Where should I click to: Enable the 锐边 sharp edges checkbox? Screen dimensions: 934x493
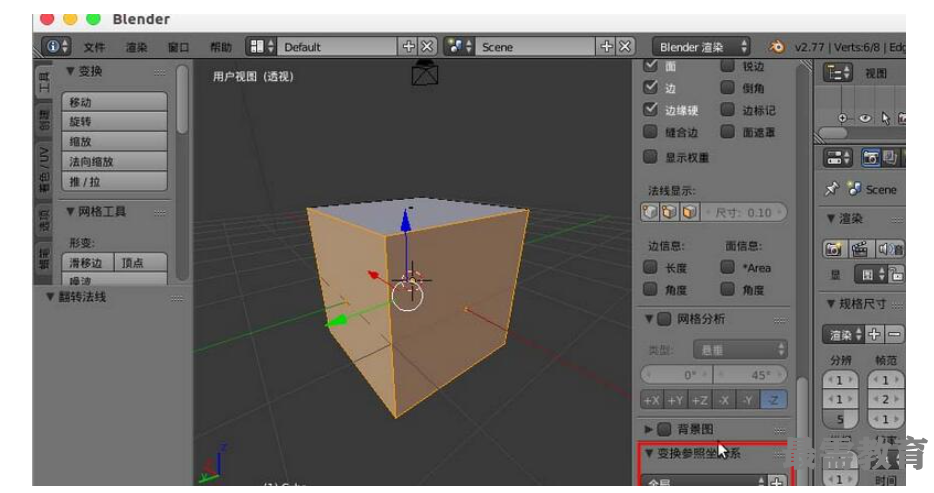[727, 65]
